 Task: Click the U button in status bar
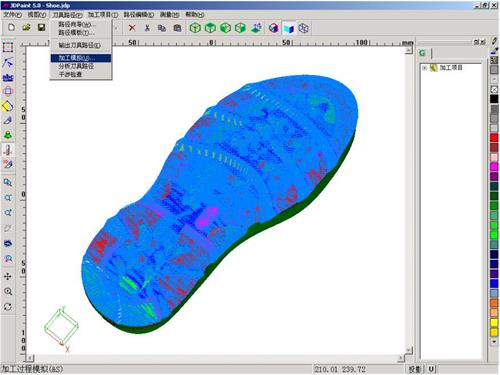coord(431,369)
